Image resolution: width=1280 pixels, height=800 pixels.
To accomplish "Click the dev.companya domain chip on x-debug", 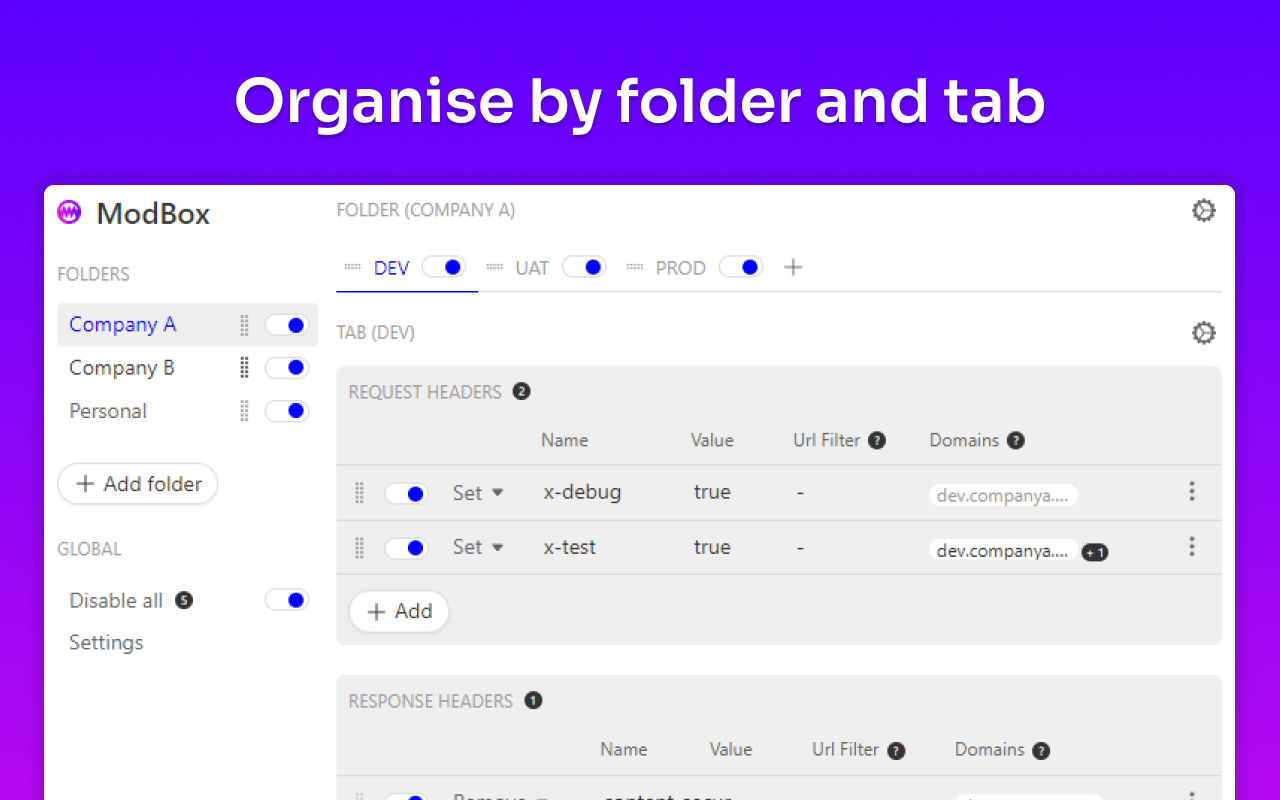I will click(1003, 494).
